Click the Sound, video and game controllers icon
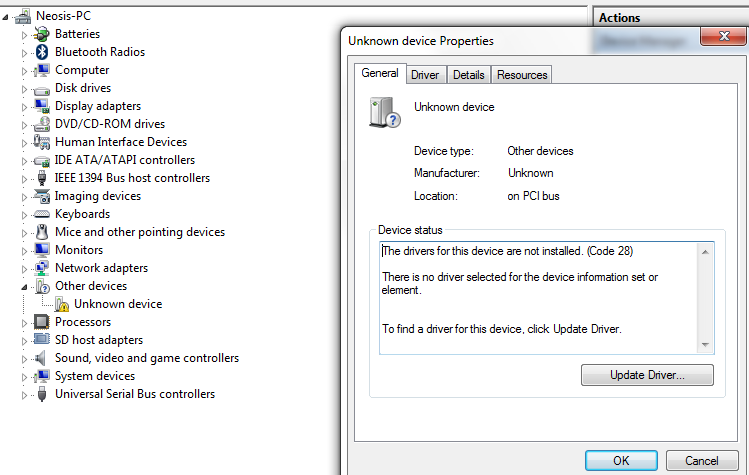 (41, 358)
